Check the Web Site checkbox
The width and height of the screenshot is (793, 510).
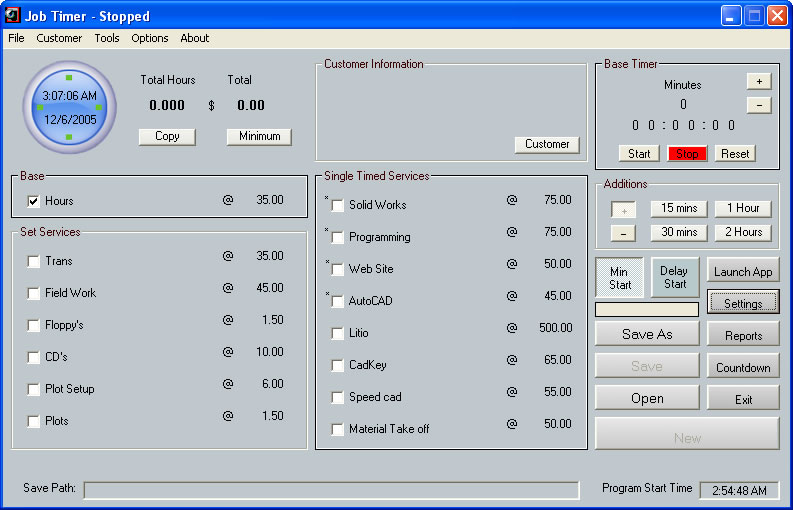click(337, 270)
